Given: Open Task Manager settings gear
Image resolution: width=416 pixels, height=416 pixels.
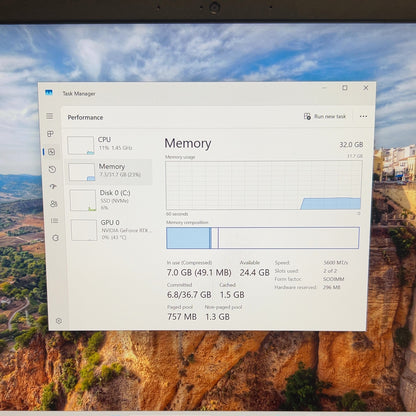Looking at the screenshot, I should tap(59, 321).
